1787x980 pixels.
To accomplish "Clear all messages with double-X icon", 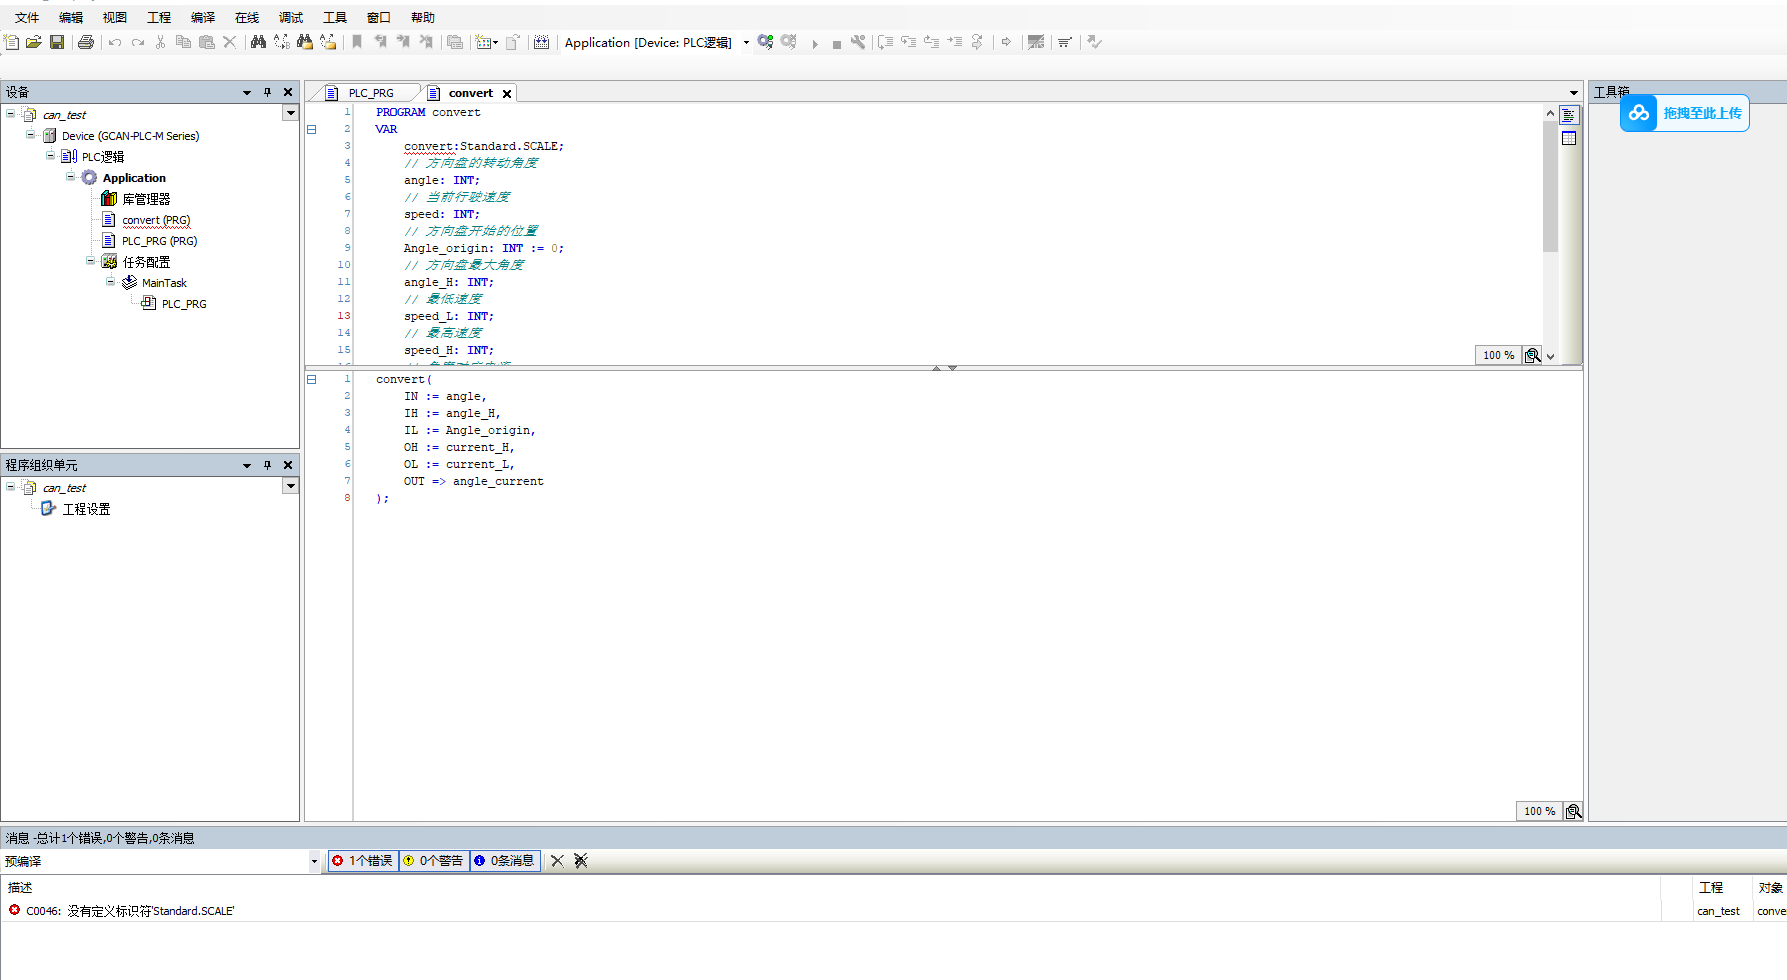I will (580, 861).
